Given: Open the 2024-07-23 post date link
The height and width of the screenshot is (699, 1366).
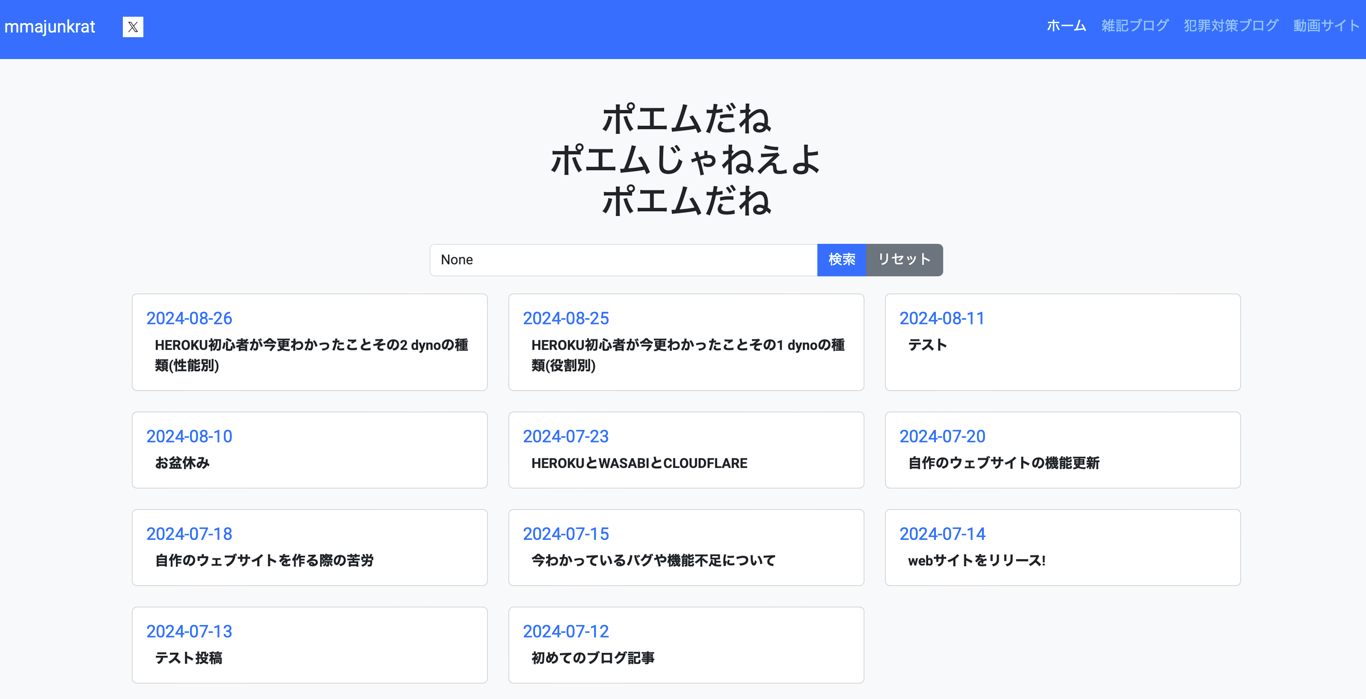Looking at the screenshot, I should point(566,436).
